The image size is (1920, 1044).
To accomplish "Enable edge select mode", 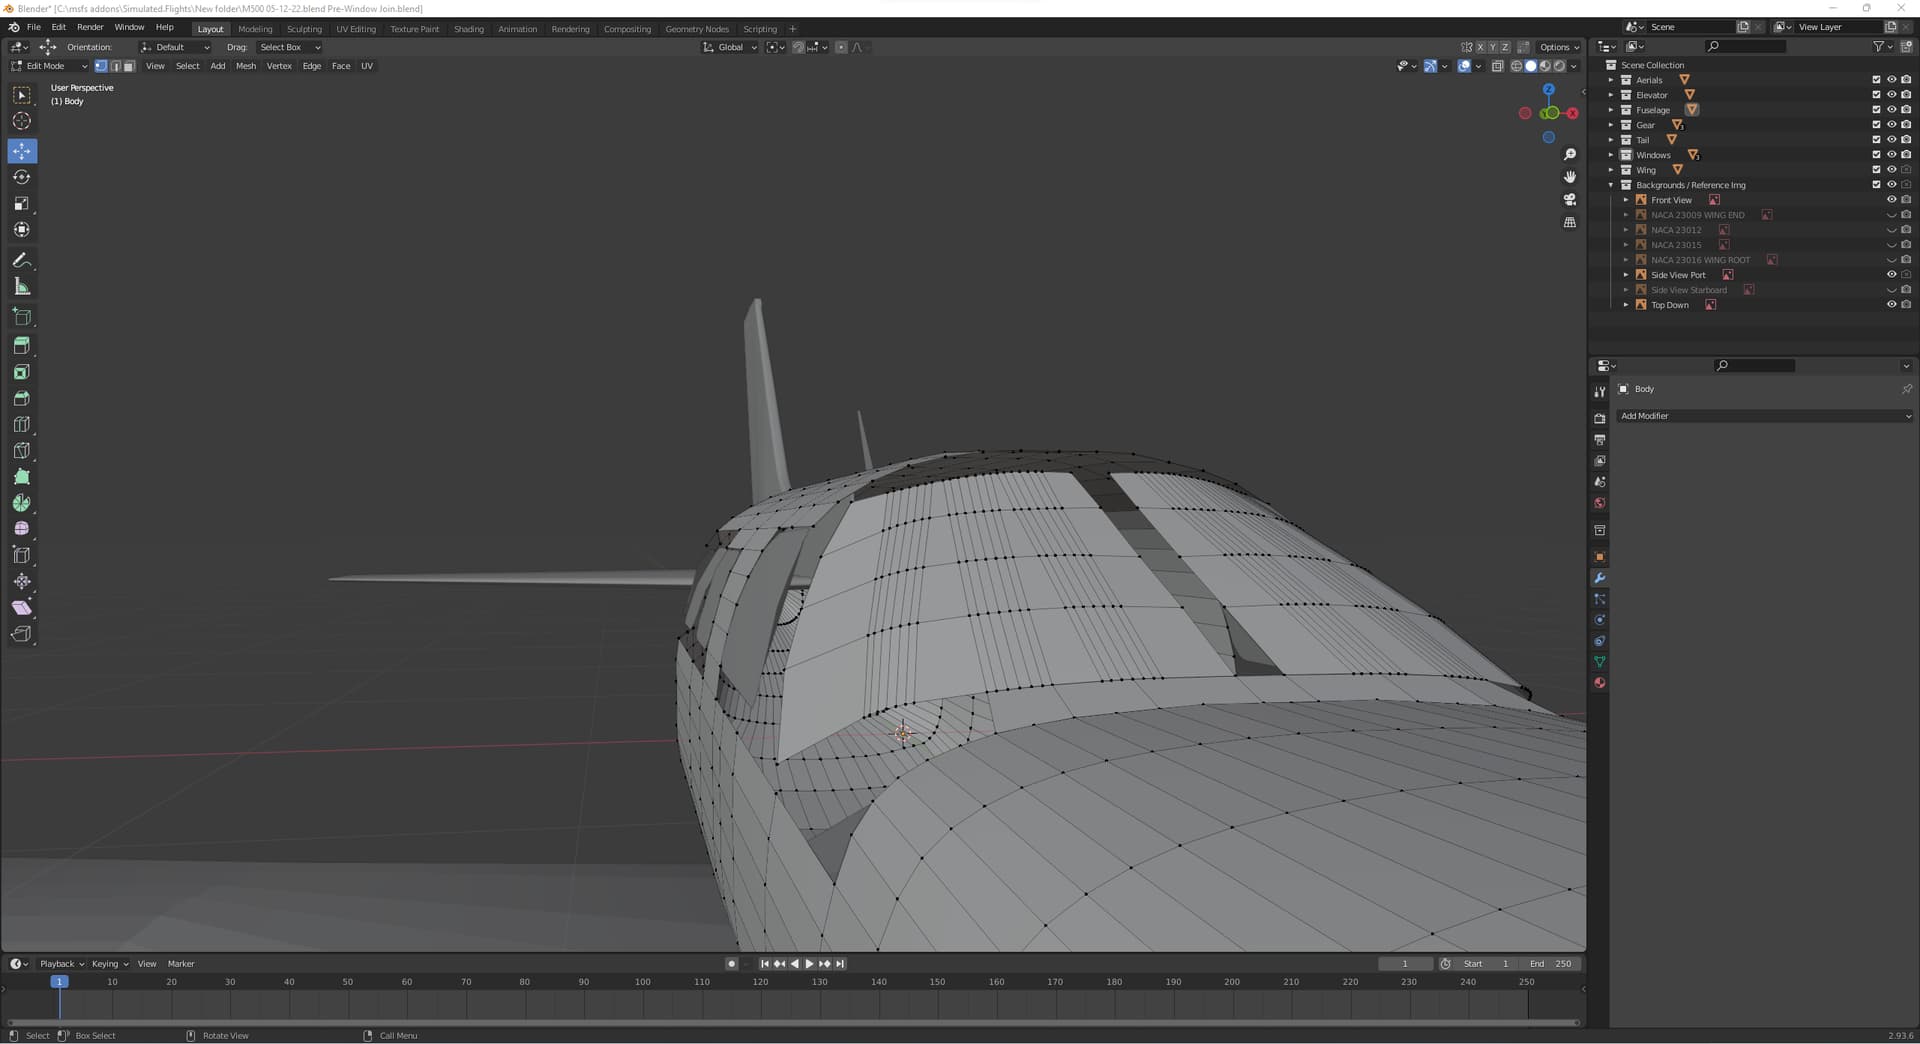I will pyautogui.click(x=115, y=66).
